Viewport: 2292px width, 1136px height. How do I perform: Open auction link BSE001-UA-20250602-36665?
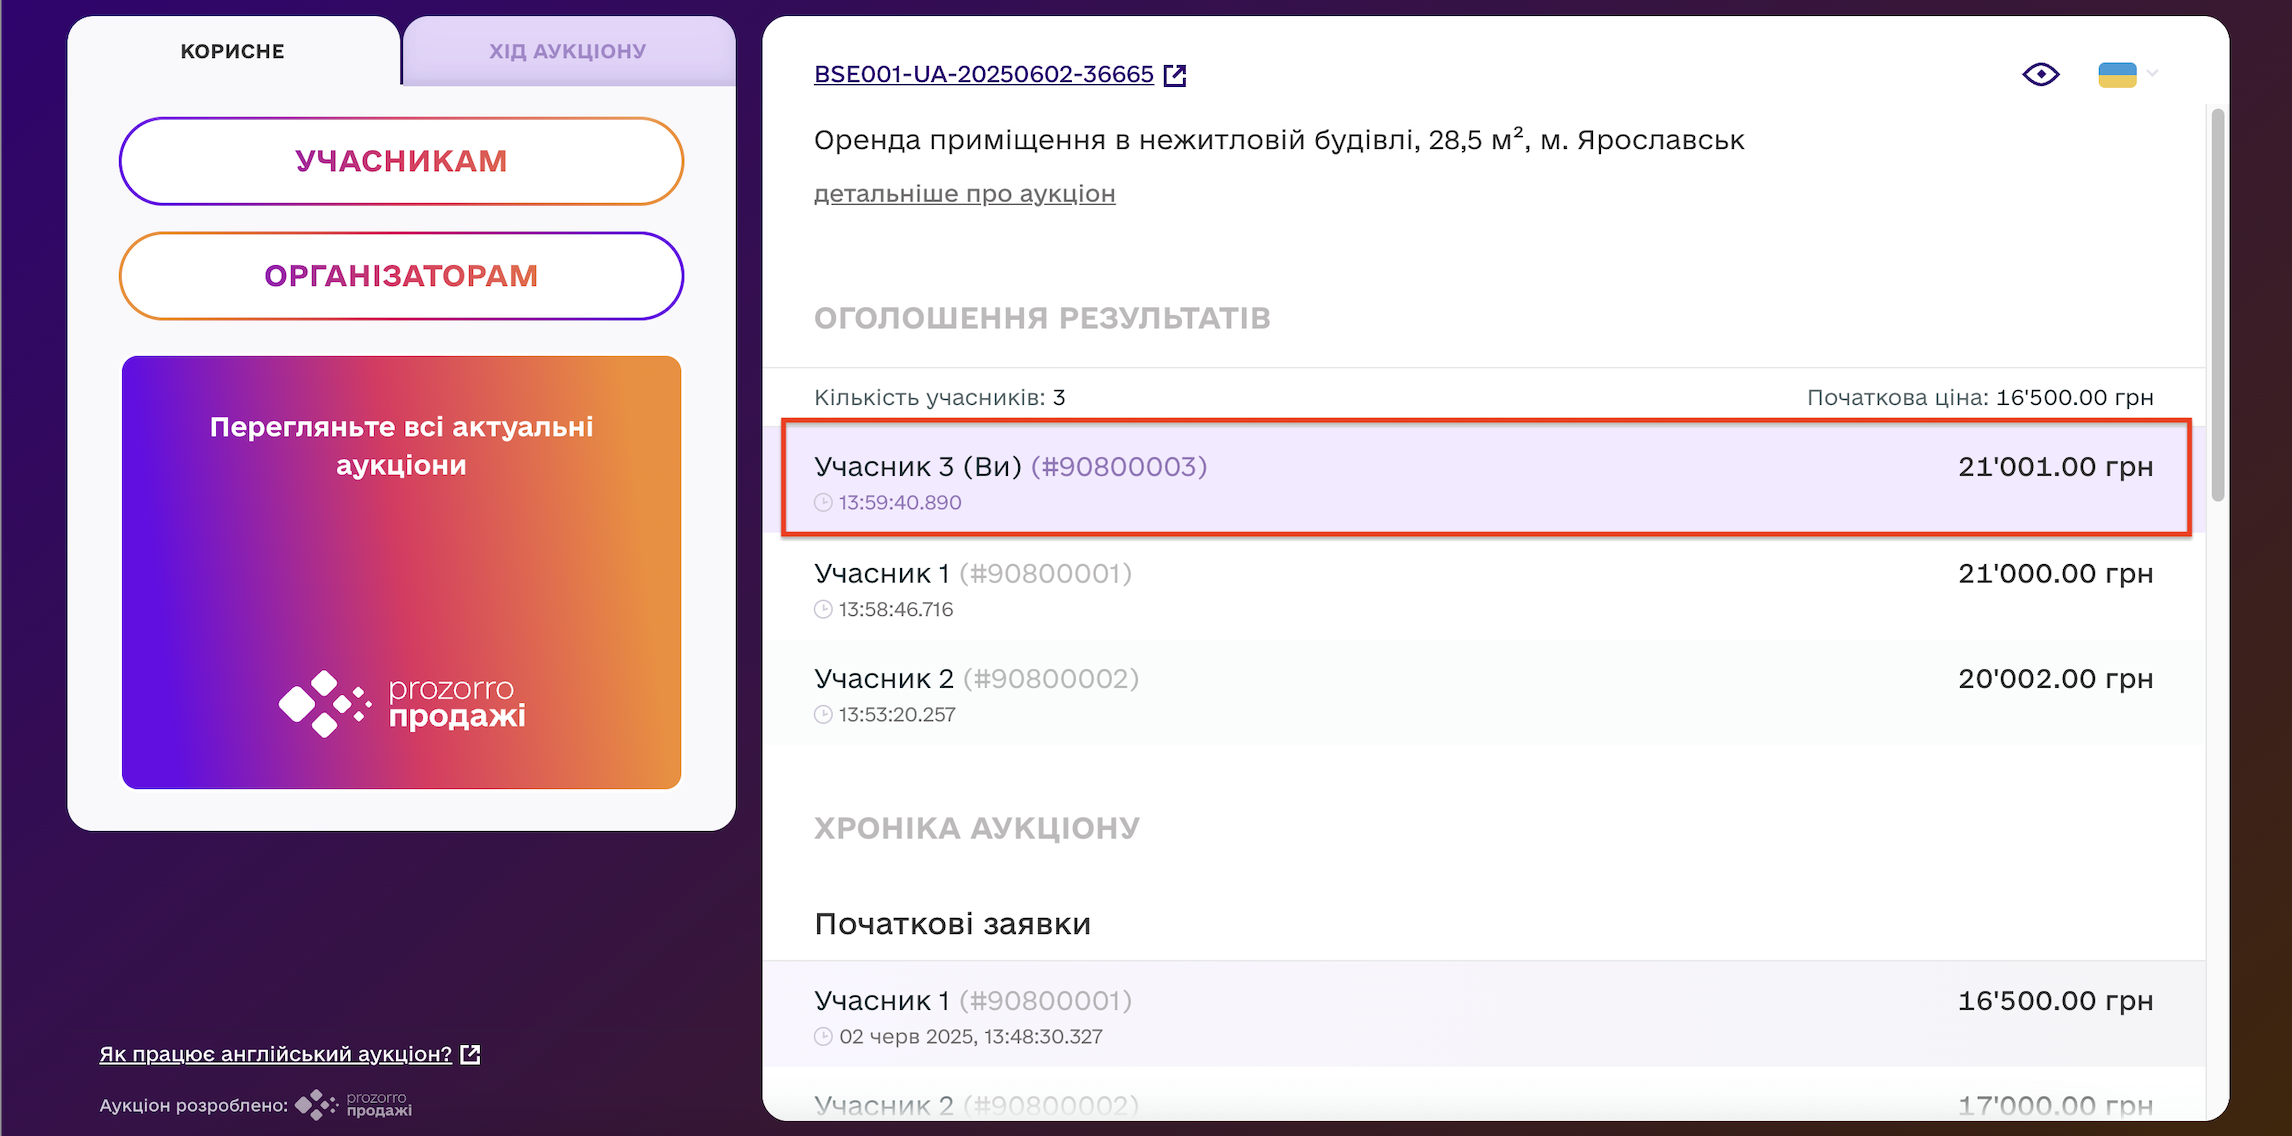click(x=983, y=75)
